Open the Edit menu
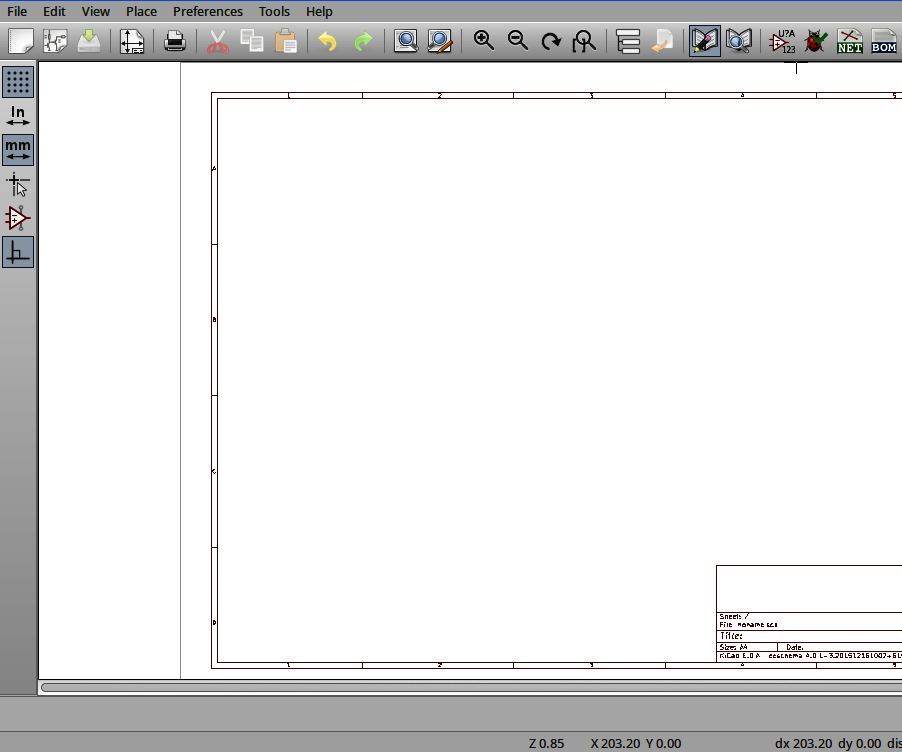This screenshot has width=902, height=752. click(x=54, y=12)
